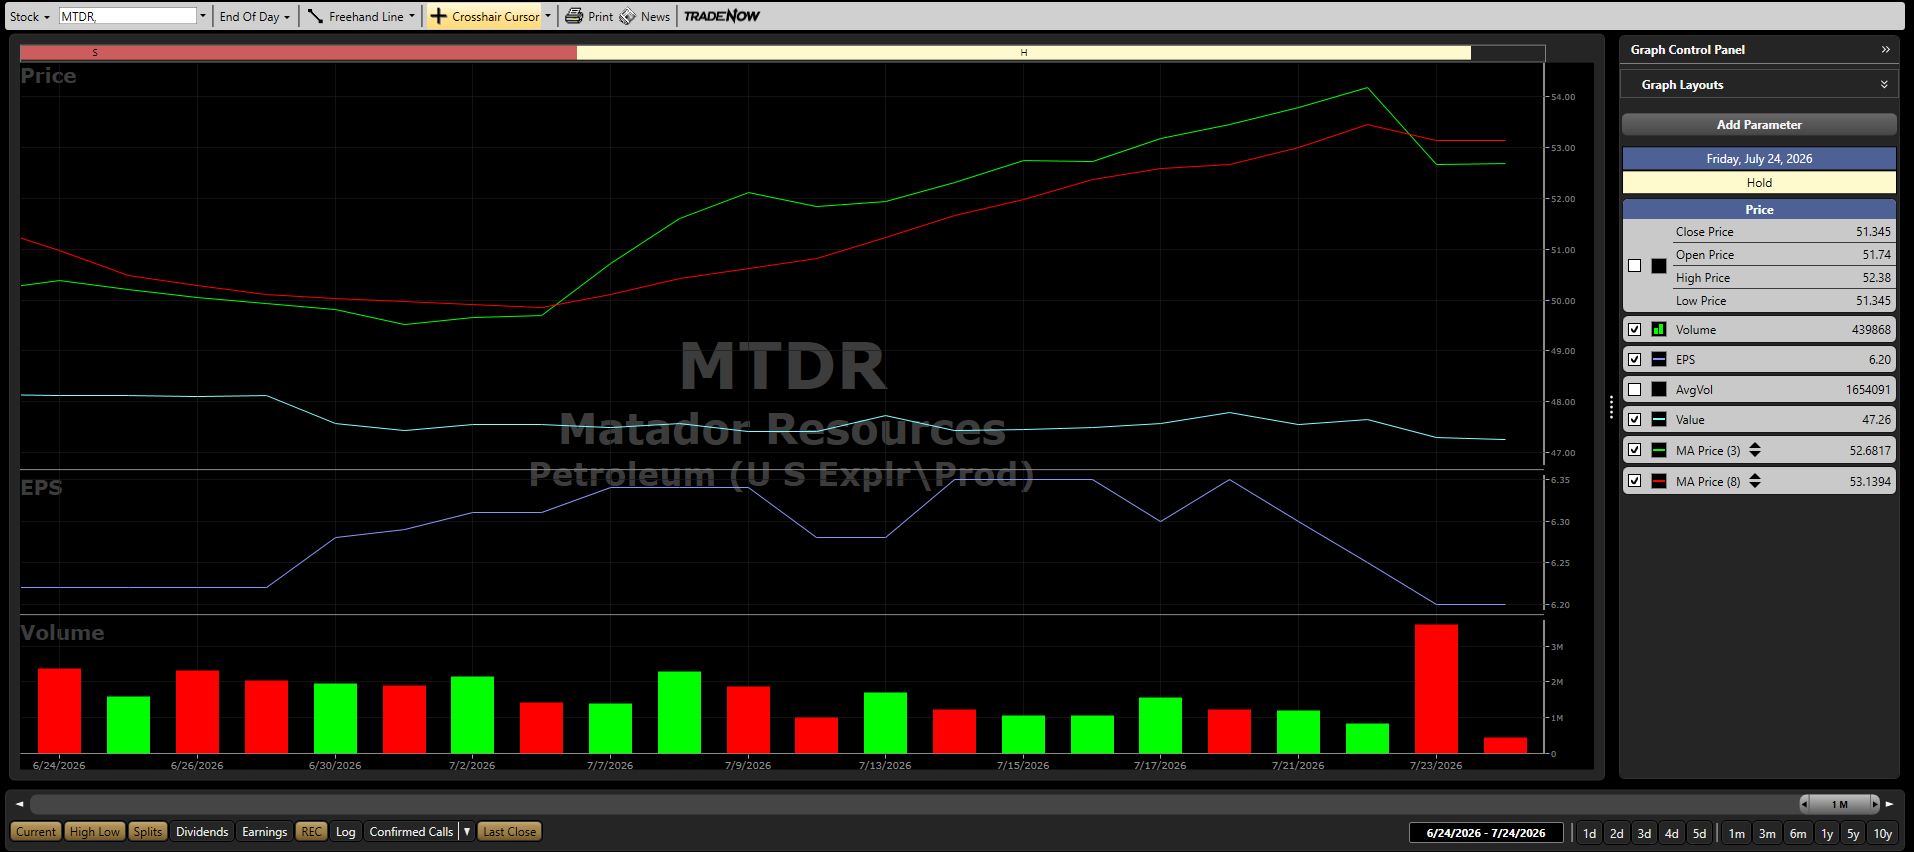Viewport: 1914px width, 852px height.
Task: Show Dividends on the chart
Action: (x=202, y=832)
